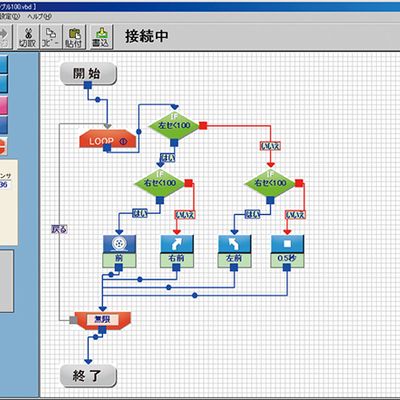
Task: Select the 左前 left-forward arrow block
Action: coord(234,251)
